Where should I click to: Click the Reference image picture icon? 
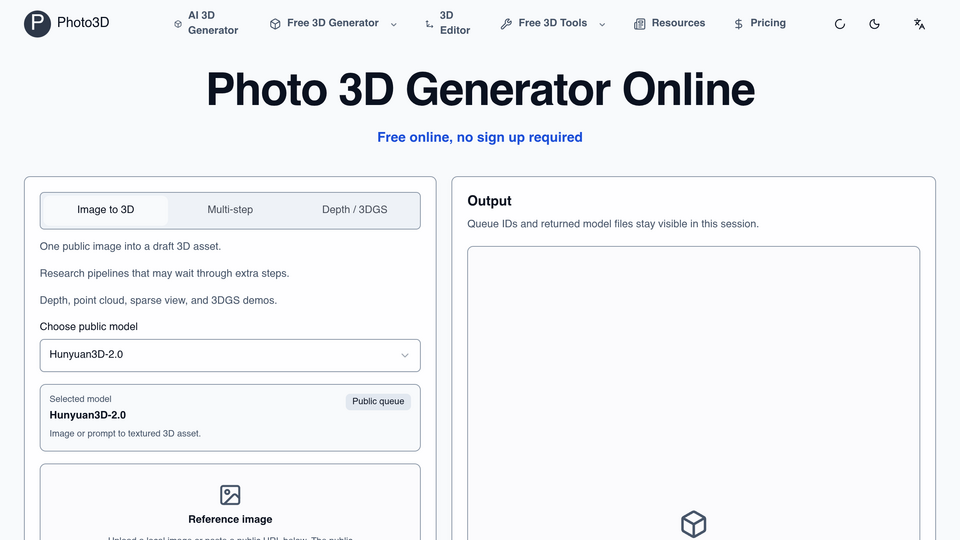coord(230,495)
